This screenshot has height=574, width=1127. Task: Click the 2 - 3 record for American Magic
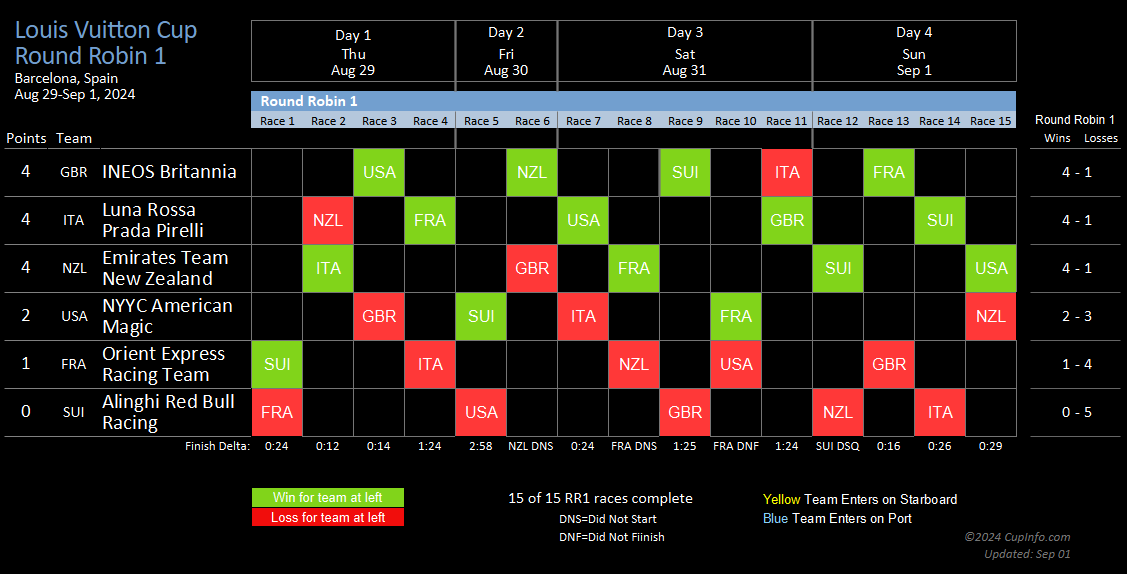tap(1077, 317)
